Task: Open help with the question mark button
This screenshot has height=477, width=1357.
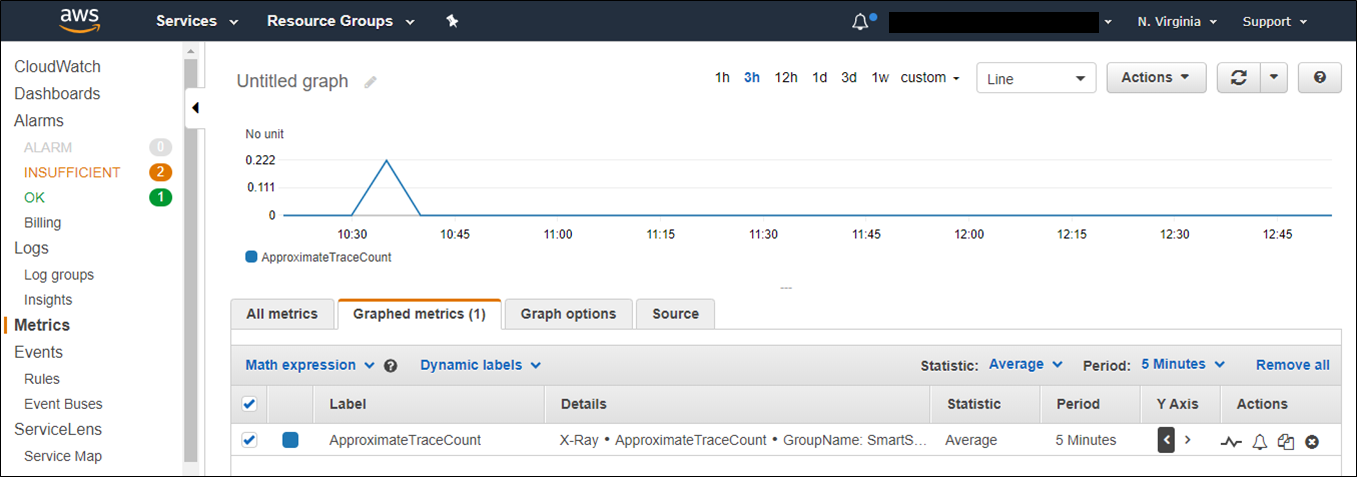Action: tap(1320, 78)
